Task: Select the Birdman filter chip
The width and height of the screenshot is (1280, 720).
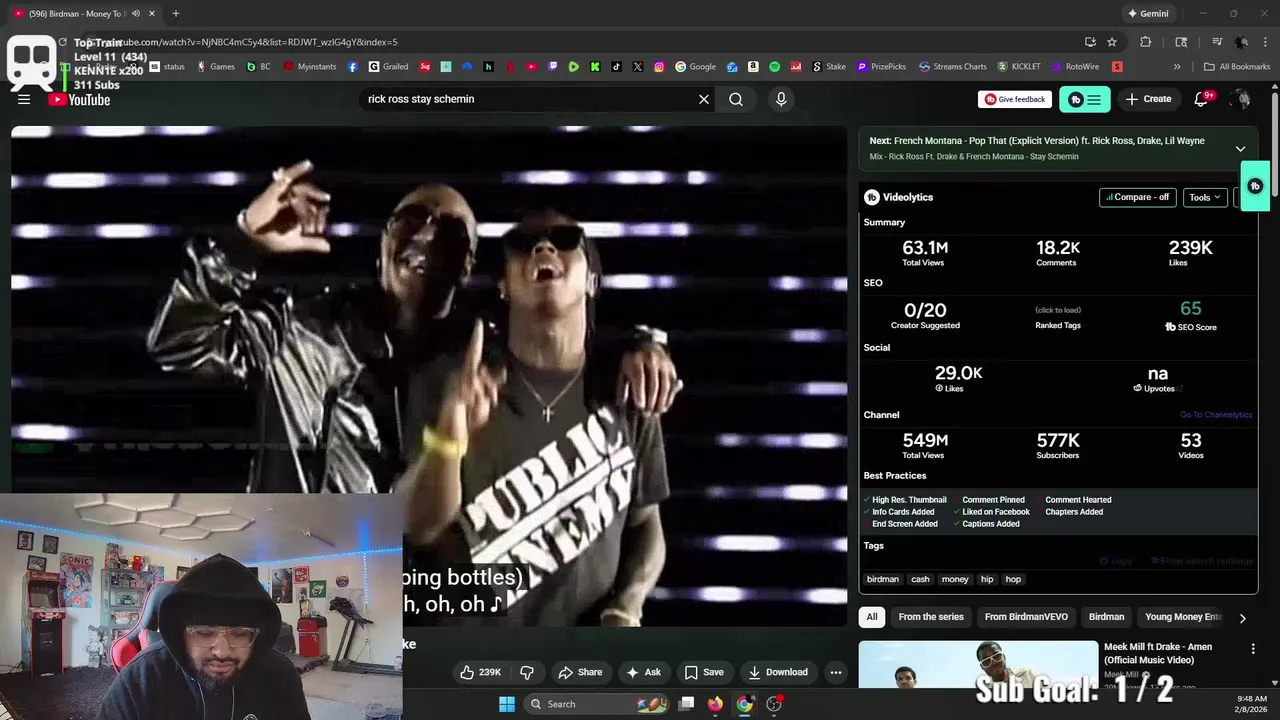Action: 1106,617
